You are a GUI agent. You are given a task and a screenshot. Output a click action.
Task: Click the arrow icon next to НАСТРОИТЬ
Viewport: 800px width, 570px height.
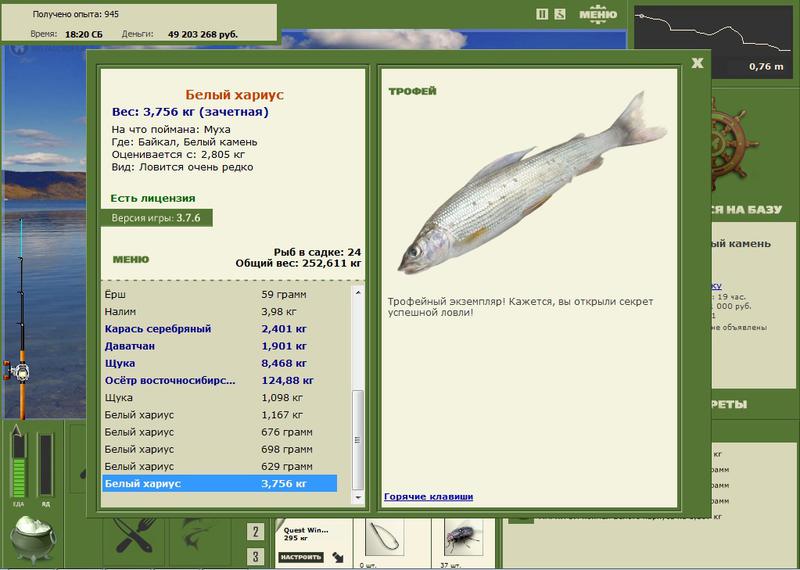338,557
